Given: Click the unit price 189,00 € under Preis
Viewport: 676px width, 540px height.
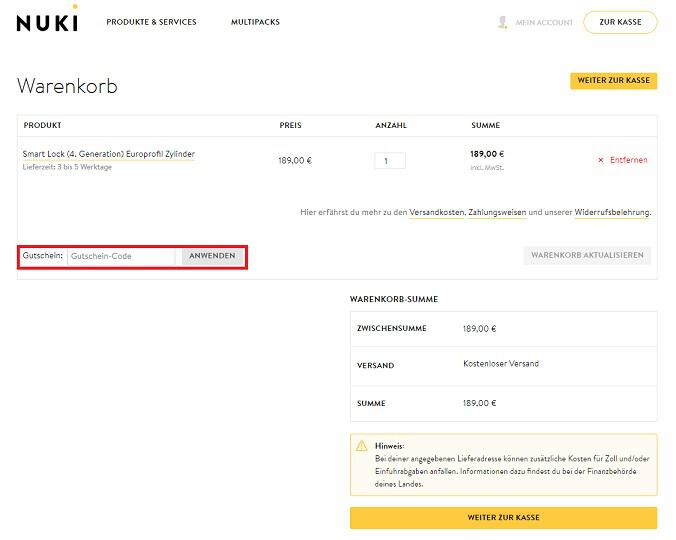Looking at the screenshot, I should click(295, 161).
